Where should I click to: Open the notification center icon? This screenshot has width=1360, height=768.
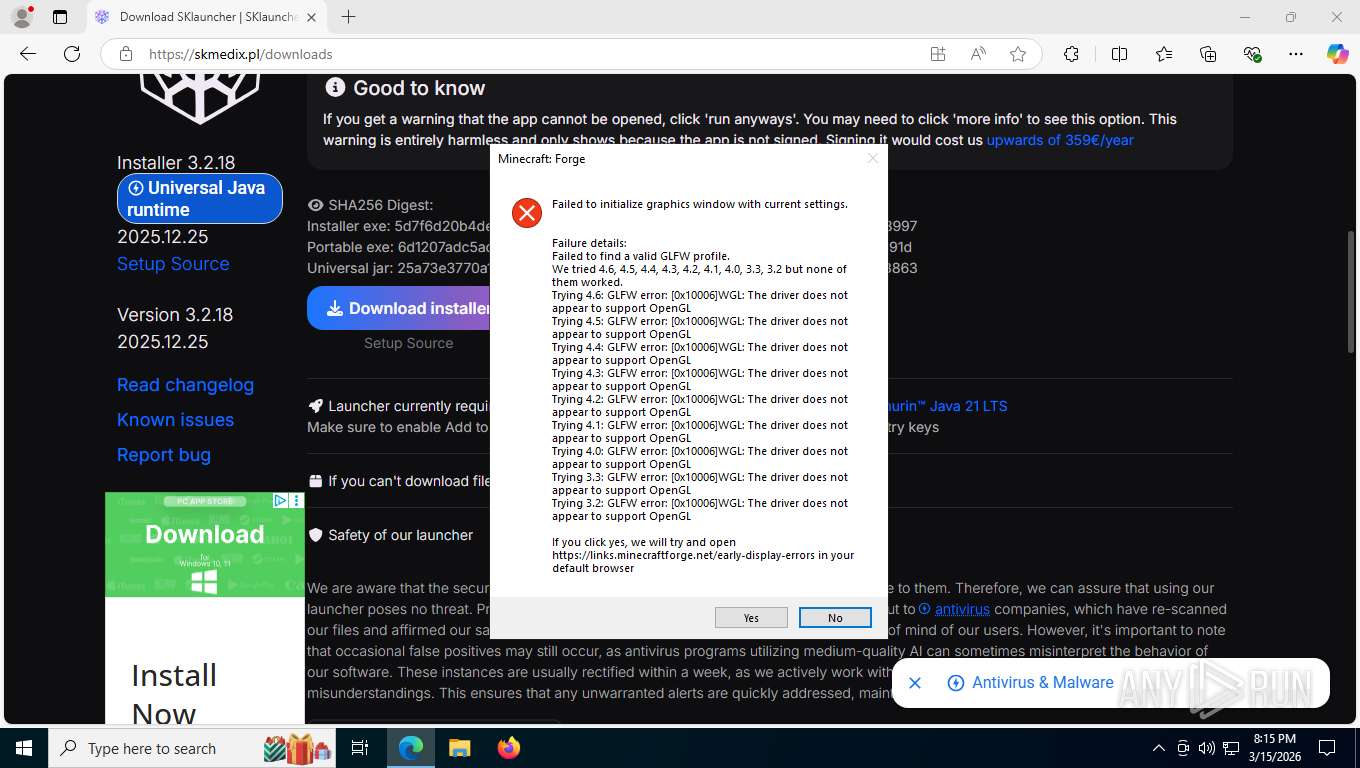pos(1327,748)
